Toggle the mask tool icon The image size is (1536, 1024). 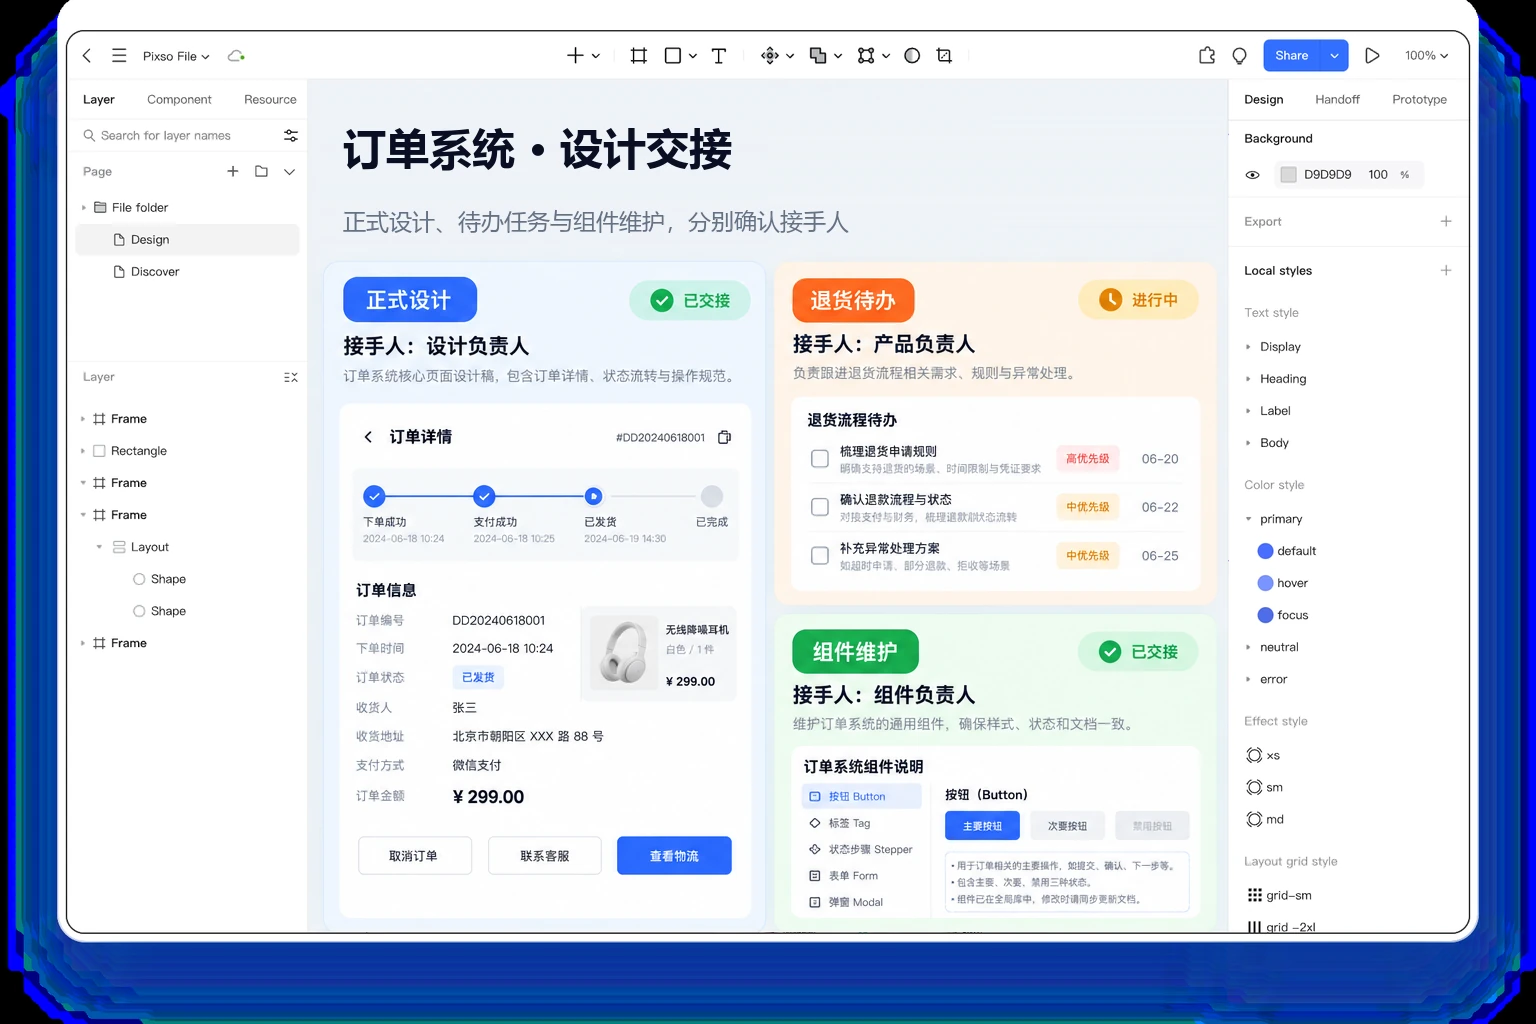pyautogui.click(x=912, y=56)
